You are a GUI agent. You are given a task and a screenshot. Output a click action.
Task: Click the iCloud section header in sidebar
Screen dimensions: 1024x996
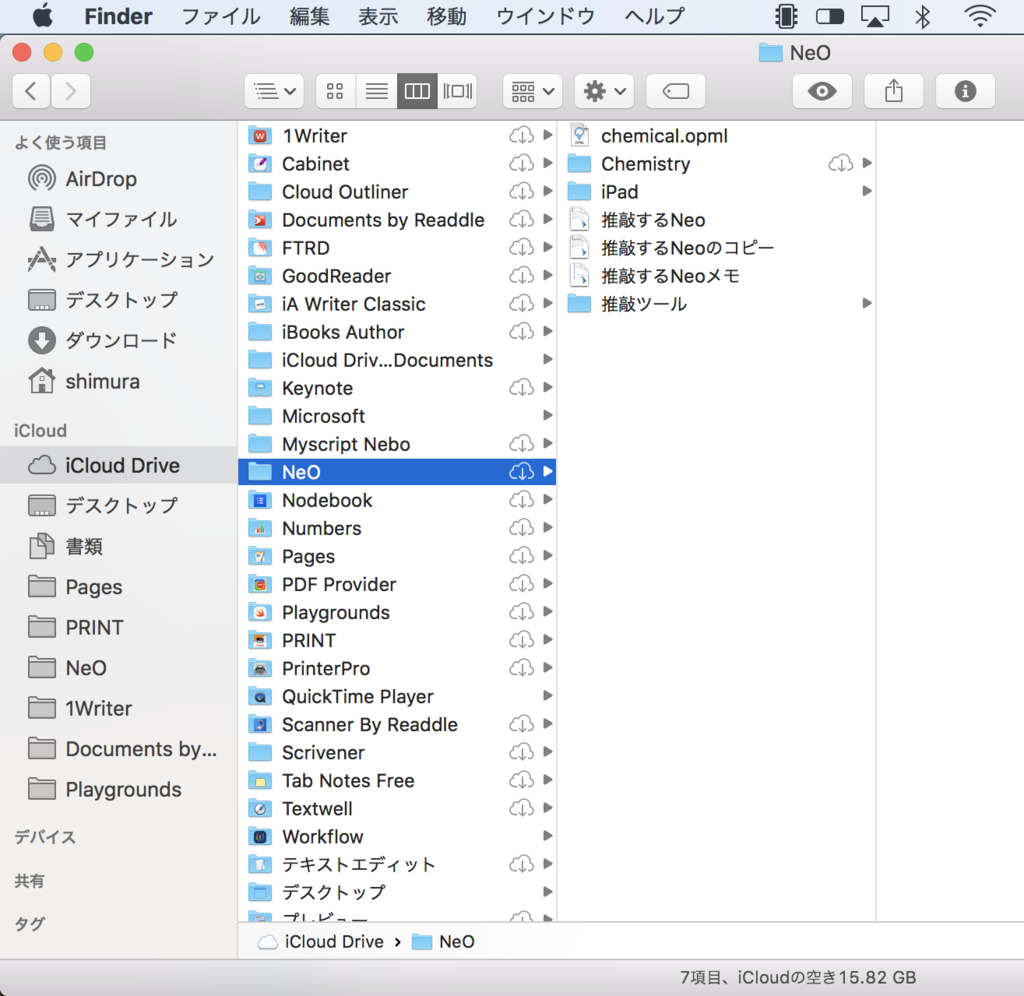tap(40, 430)
